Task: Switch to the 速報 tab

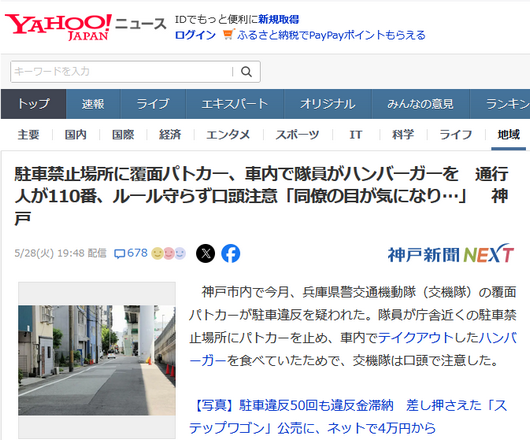Action: click(93, 104)
